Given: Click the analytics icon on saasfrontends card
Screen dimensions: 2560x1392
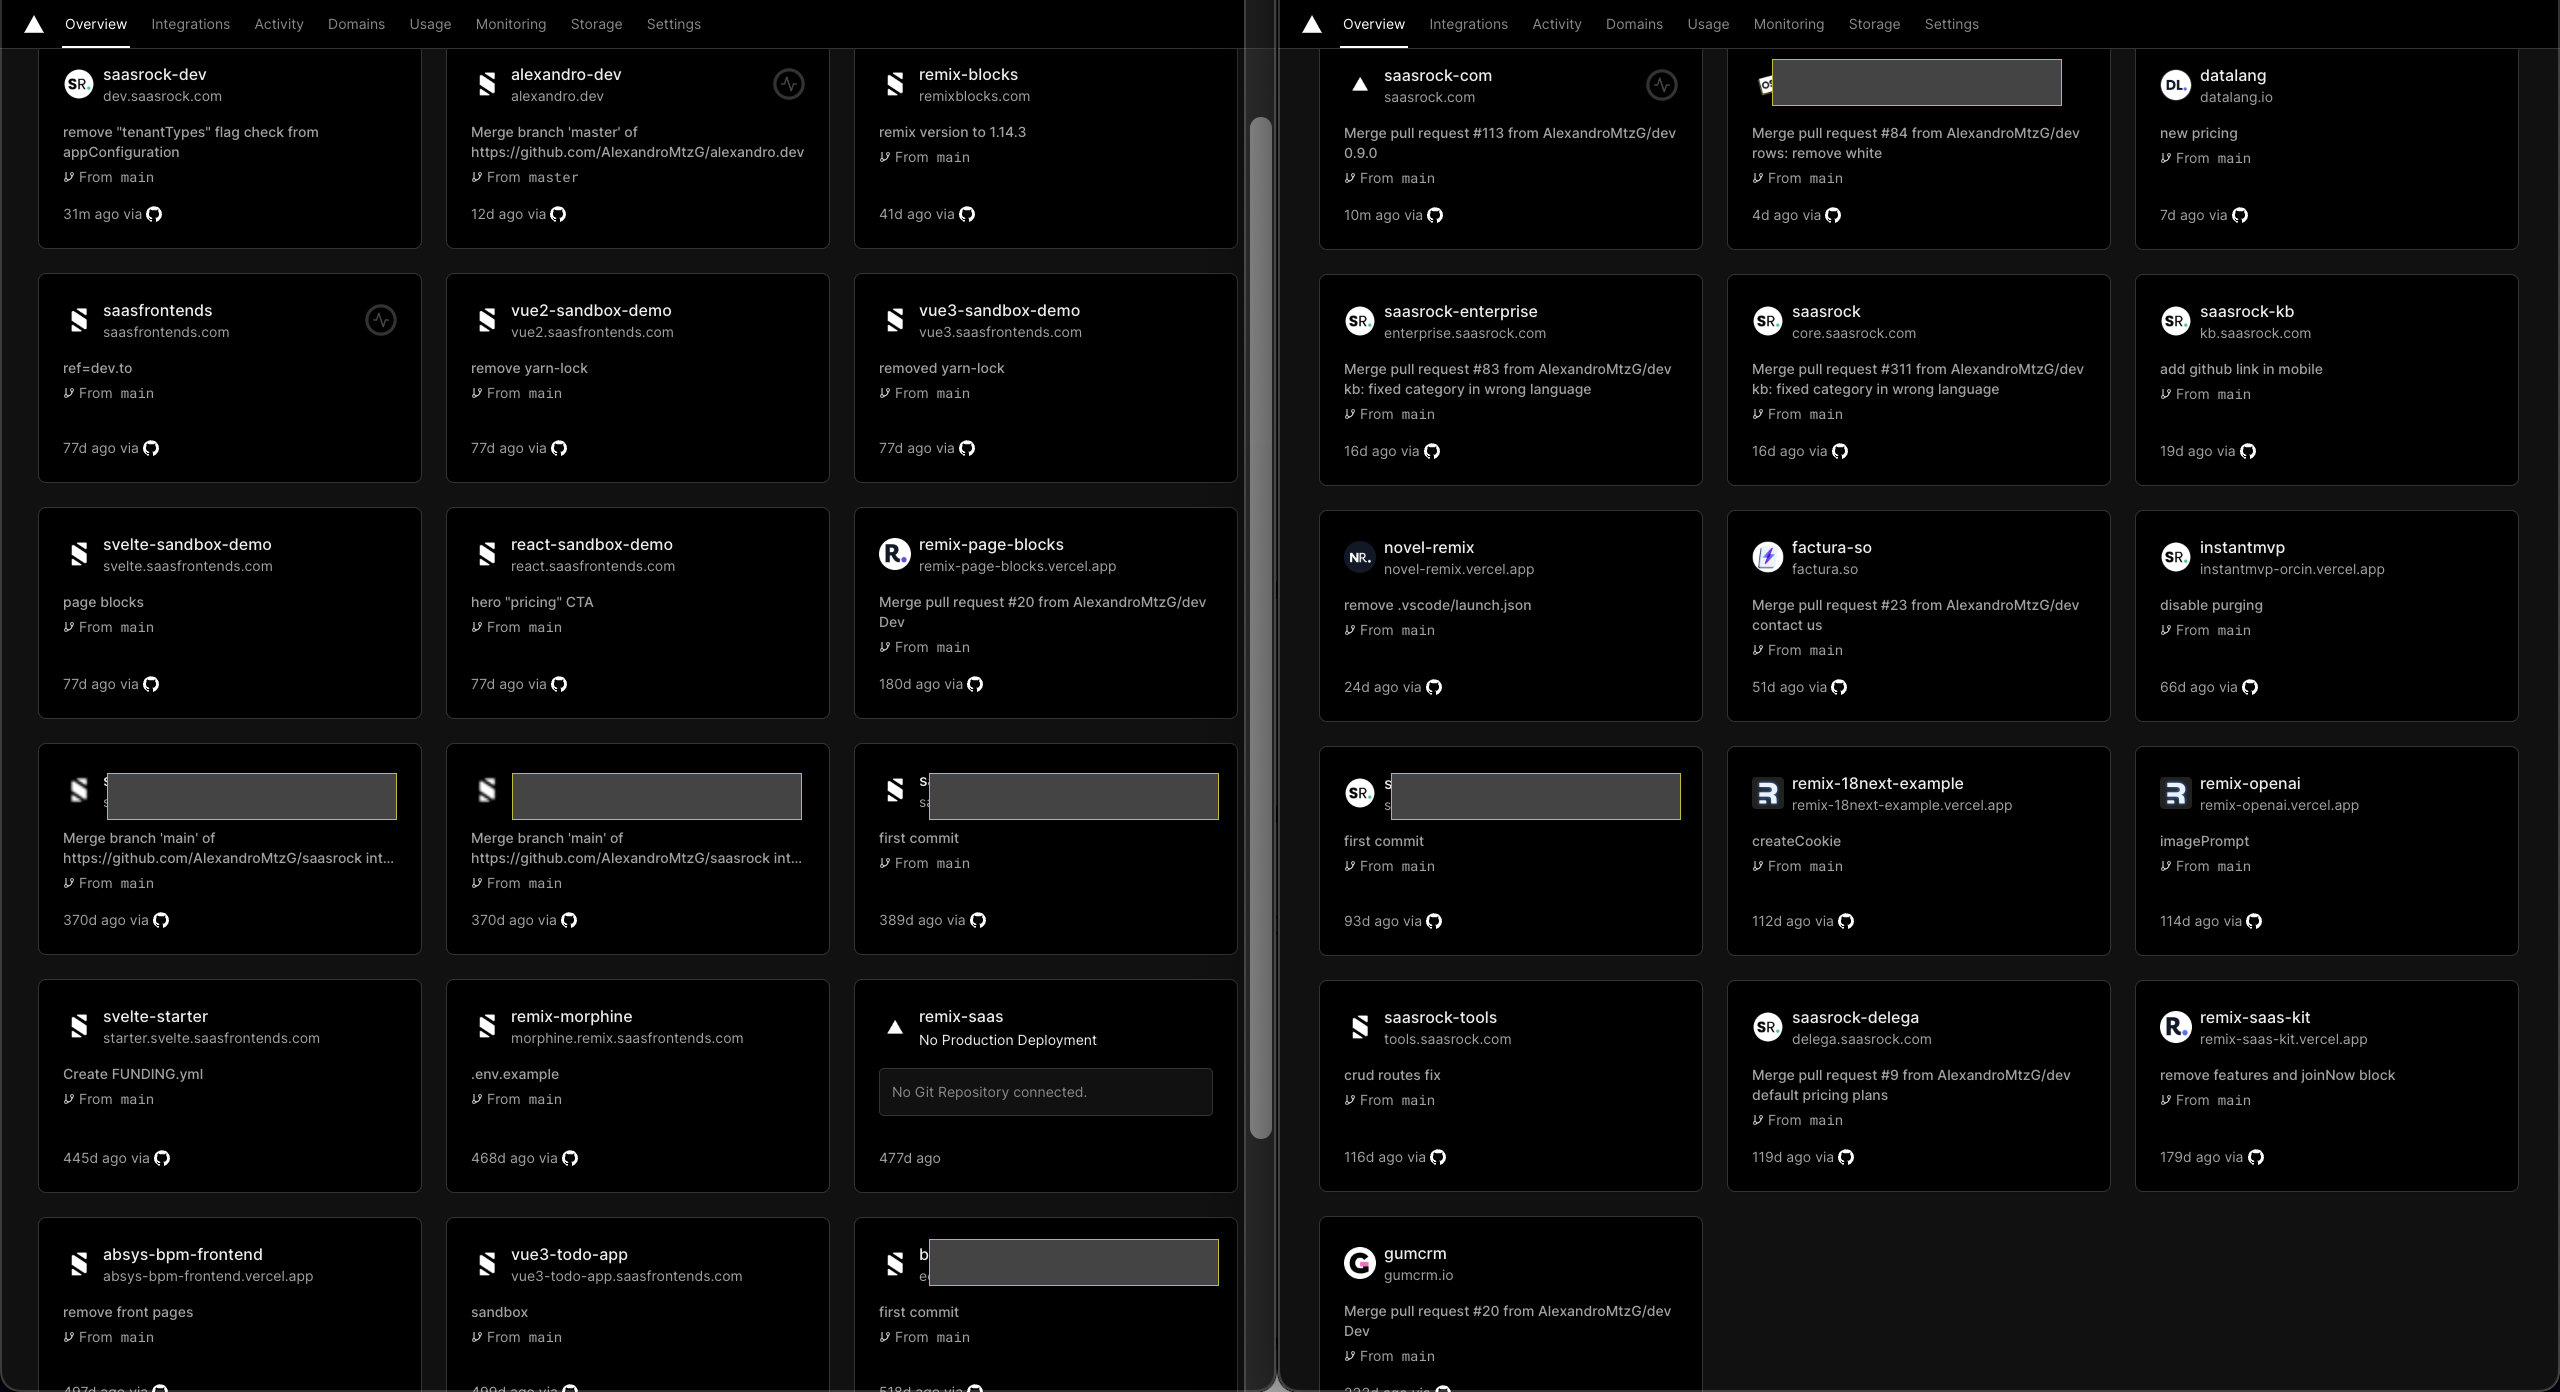Looking at the screenshot, I should click(x=381, y=320).
